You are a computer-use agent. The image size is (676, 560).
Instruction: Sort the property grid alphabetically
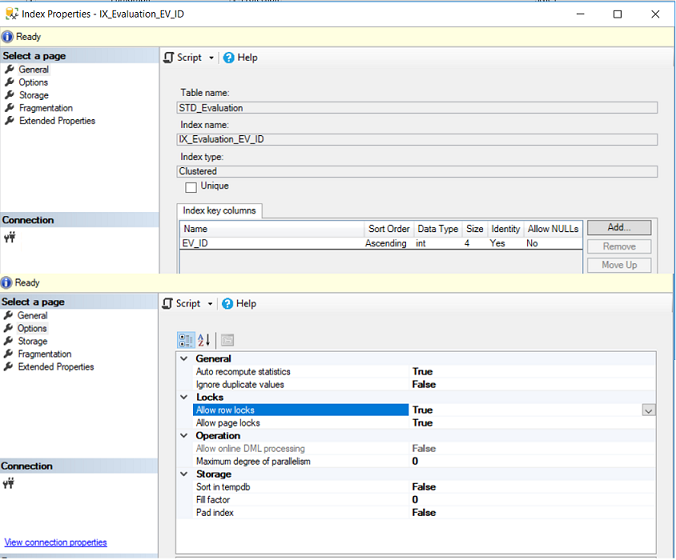coord(204,340)
